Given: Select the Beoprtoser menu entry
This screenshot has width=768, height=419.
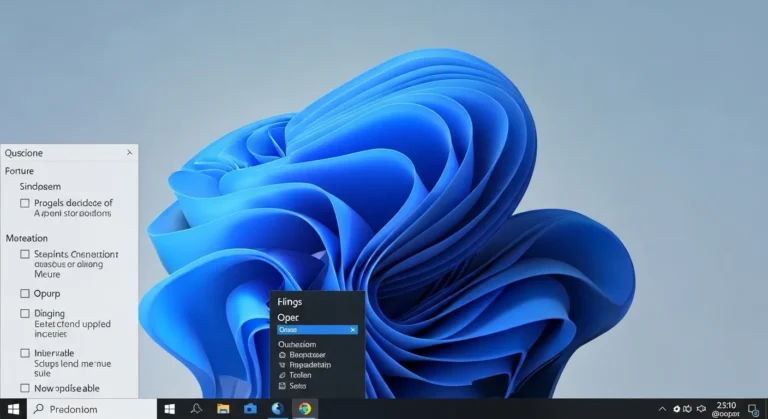Looking at the screenshot, I should [307, 355].
